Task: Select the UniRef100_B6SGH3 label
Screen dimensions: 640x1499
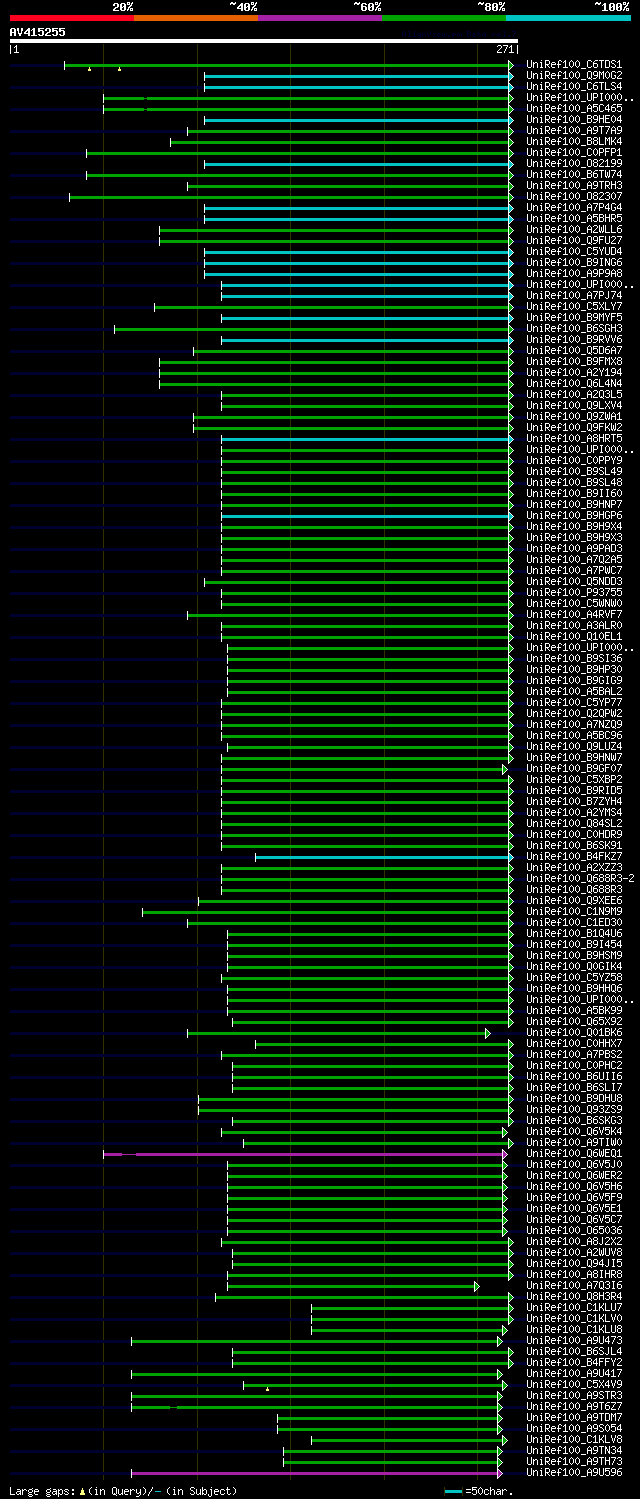Action: click(573, 329)
